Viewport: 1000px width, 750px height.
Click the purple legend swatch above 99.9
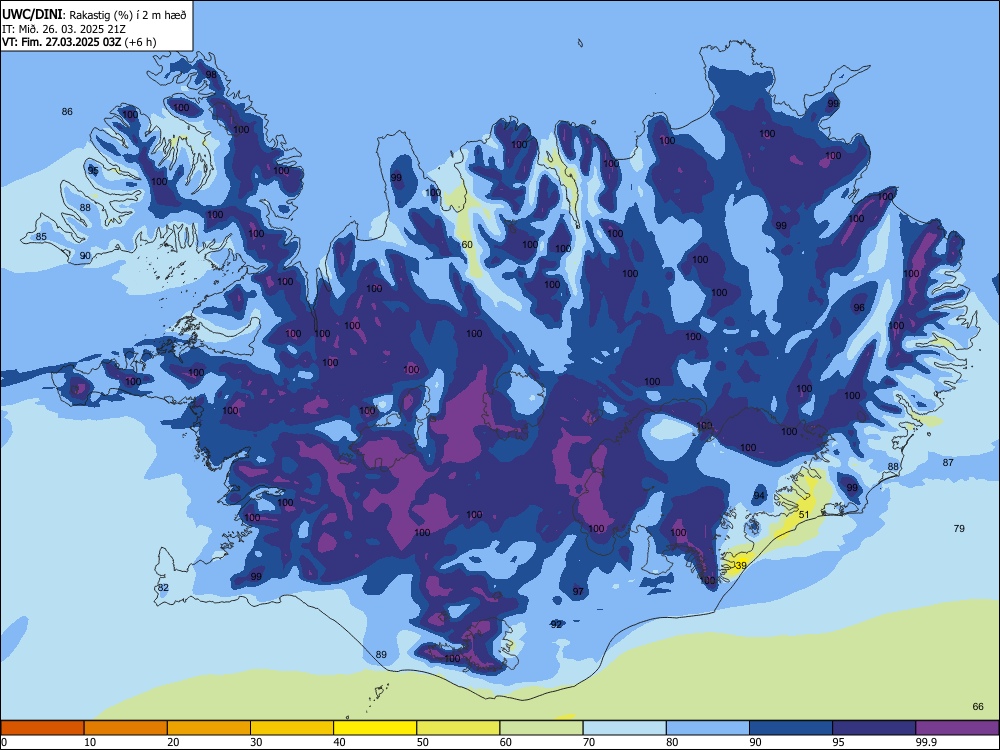click(957, 728)
